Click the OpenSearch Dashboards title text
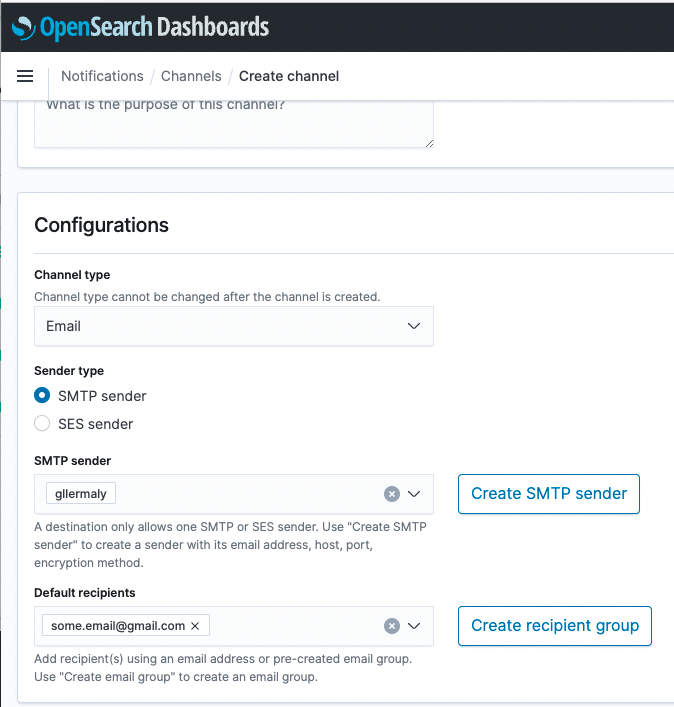Image resolution: width=674 pixels, height=707 pixels. (155, 27)
